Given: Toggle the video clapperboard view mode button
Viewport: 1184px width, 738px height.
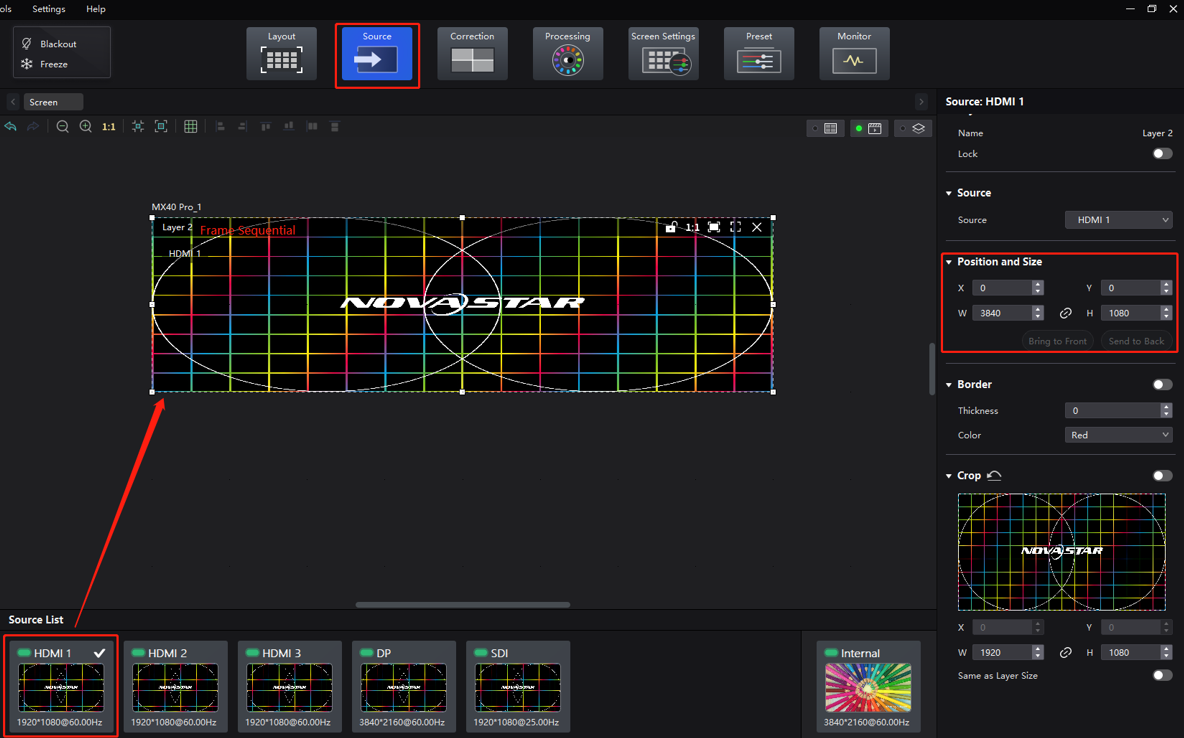Looking at the screenshot, I should [868, 128].
